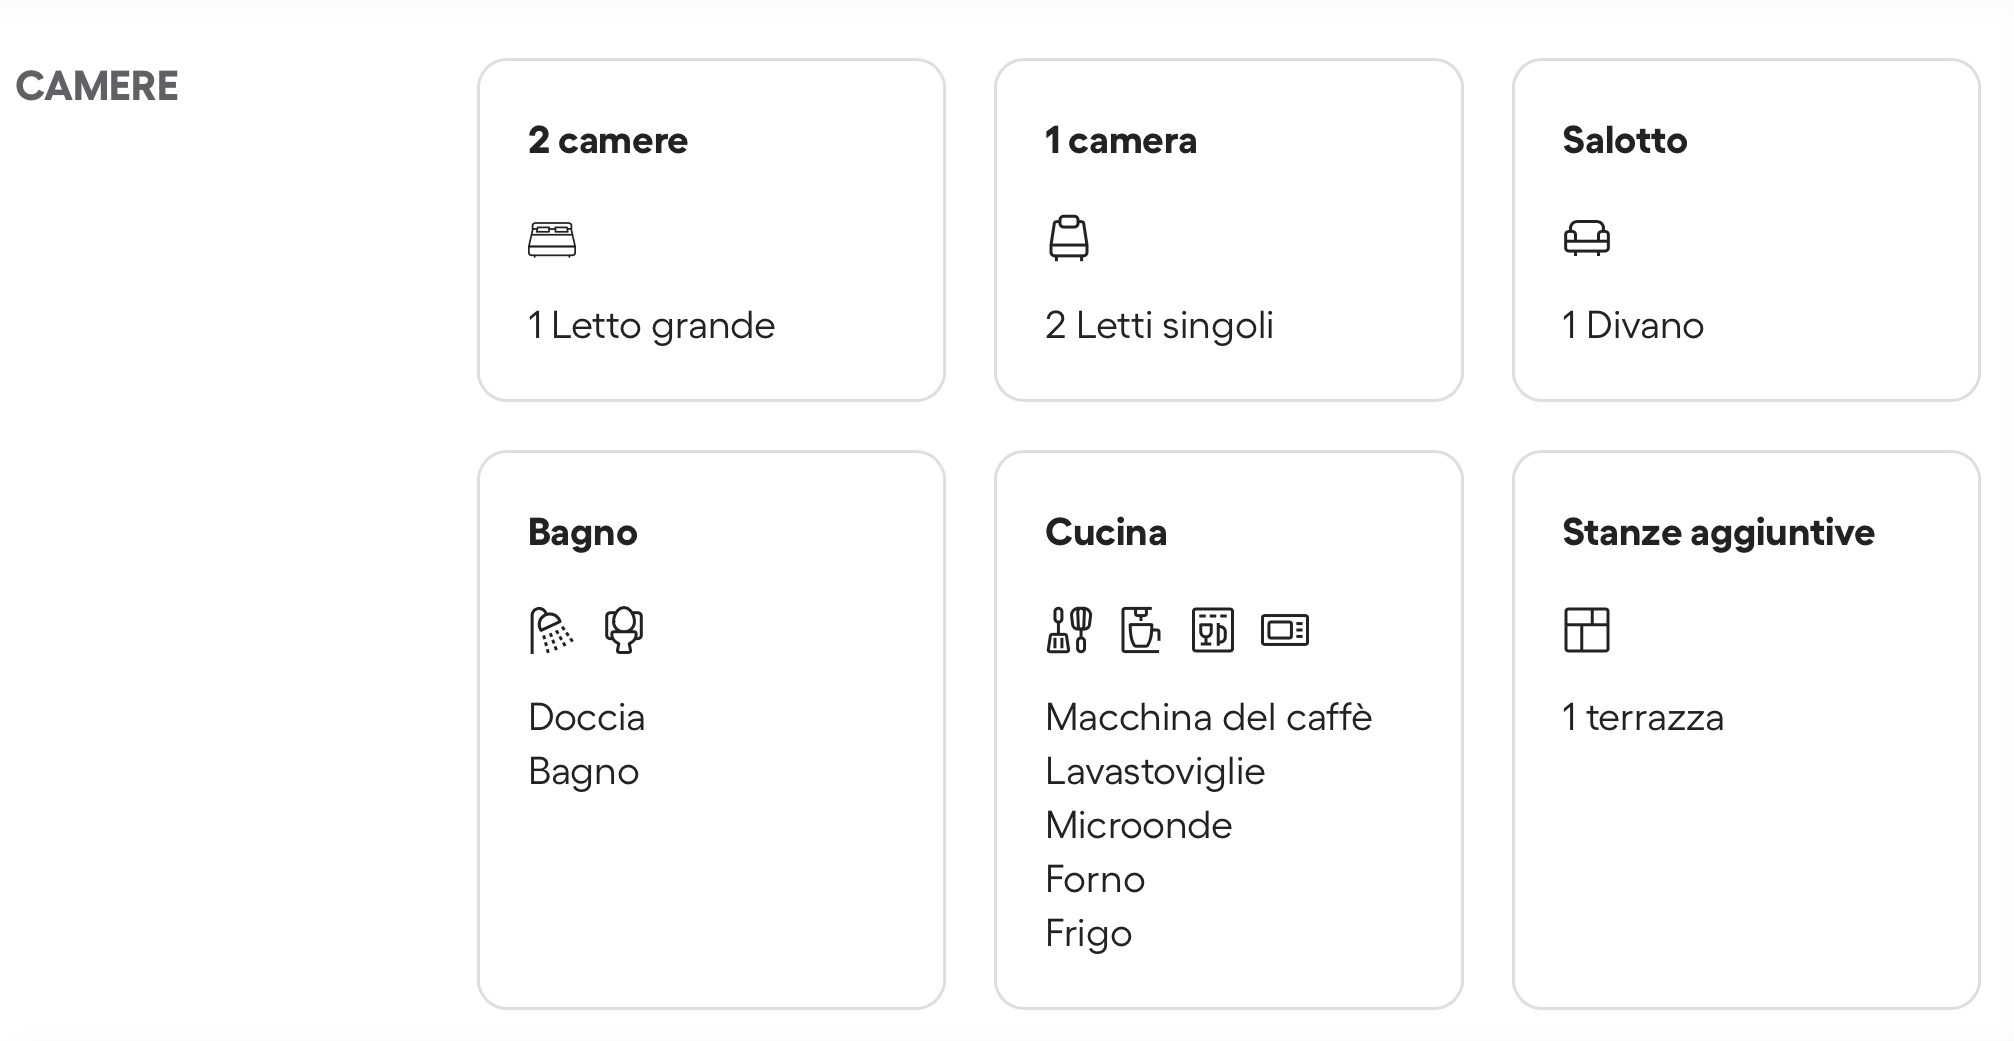Select the '2 camere' card title
Image resolution: width=2014 pixels, height=1041 pixels.
(608, 140)
